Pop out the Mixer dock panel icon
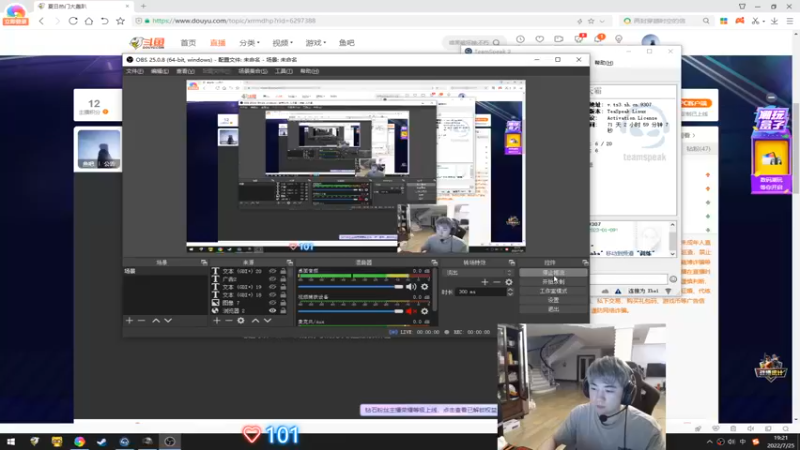Image resolution: width=800 pixels, height=450 pixels. click(x=434, y=262)
